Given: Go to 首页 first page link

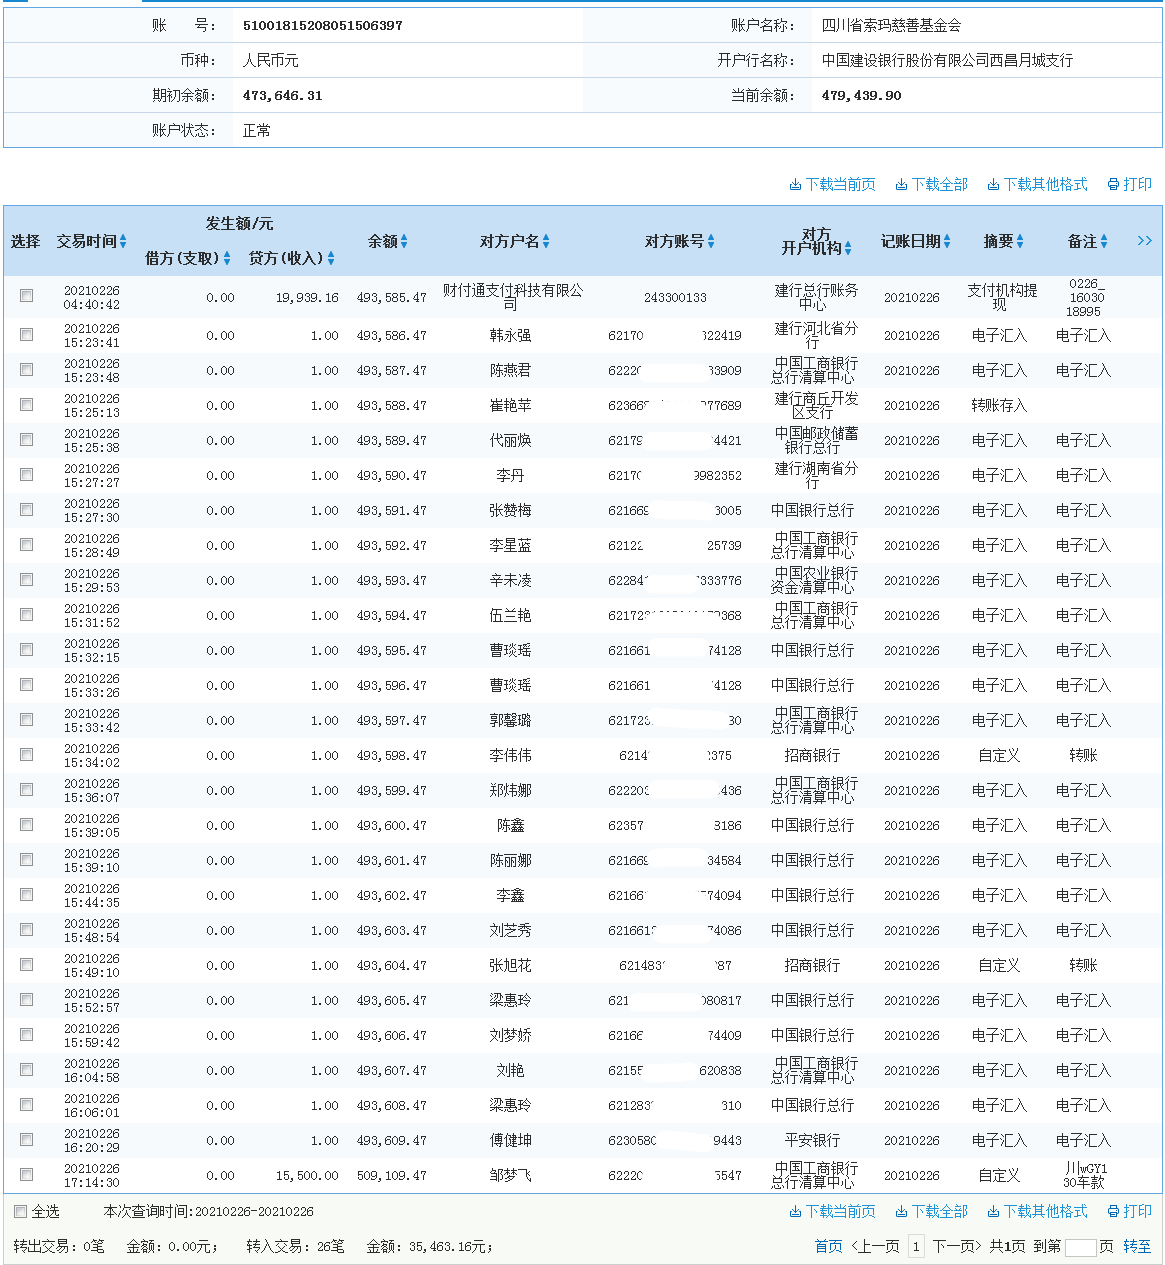Looking at the screenshot, I should [828, 1247].
